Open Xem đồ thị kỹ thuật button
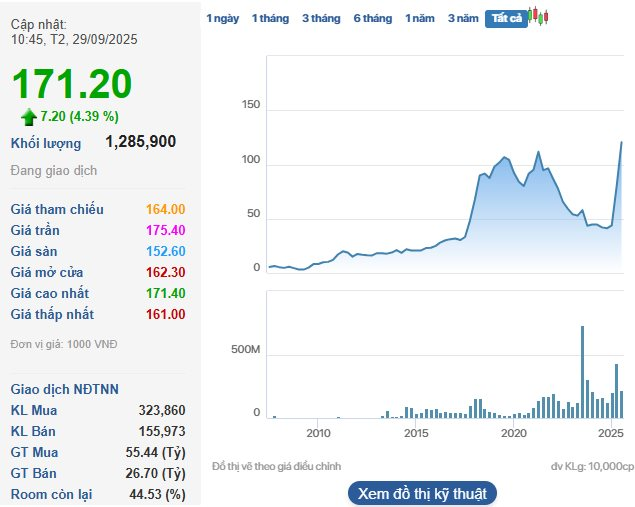 tap(422, 493)
